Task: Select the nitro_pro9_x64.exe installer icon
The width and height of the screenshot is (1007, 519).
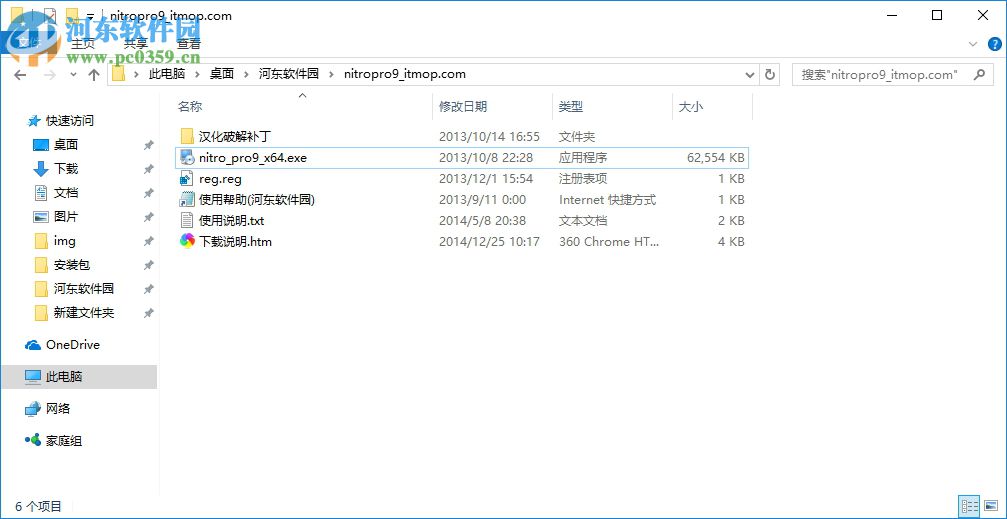Action: [187, 157]
